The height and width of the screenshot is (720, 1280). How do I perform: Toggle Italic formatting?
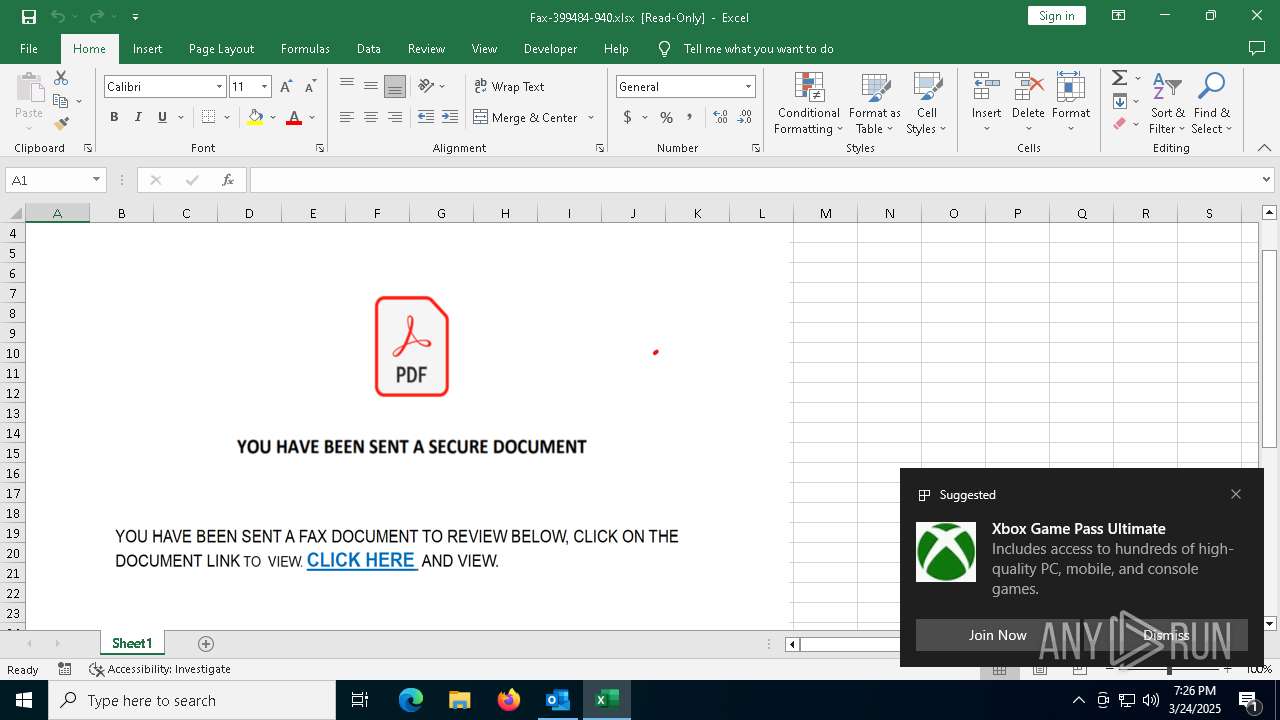[138, 117]
